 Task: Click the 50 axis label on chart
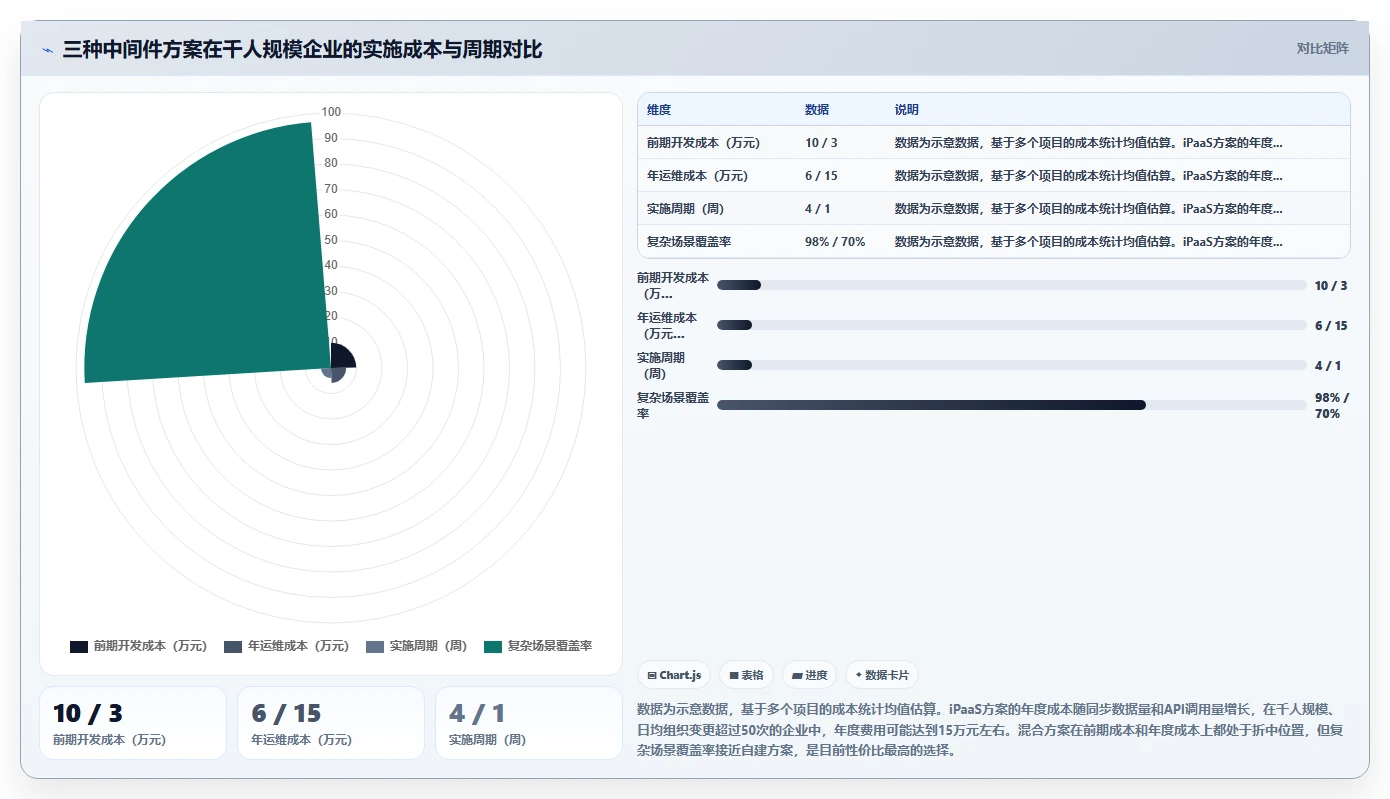[x=331, y=240]
